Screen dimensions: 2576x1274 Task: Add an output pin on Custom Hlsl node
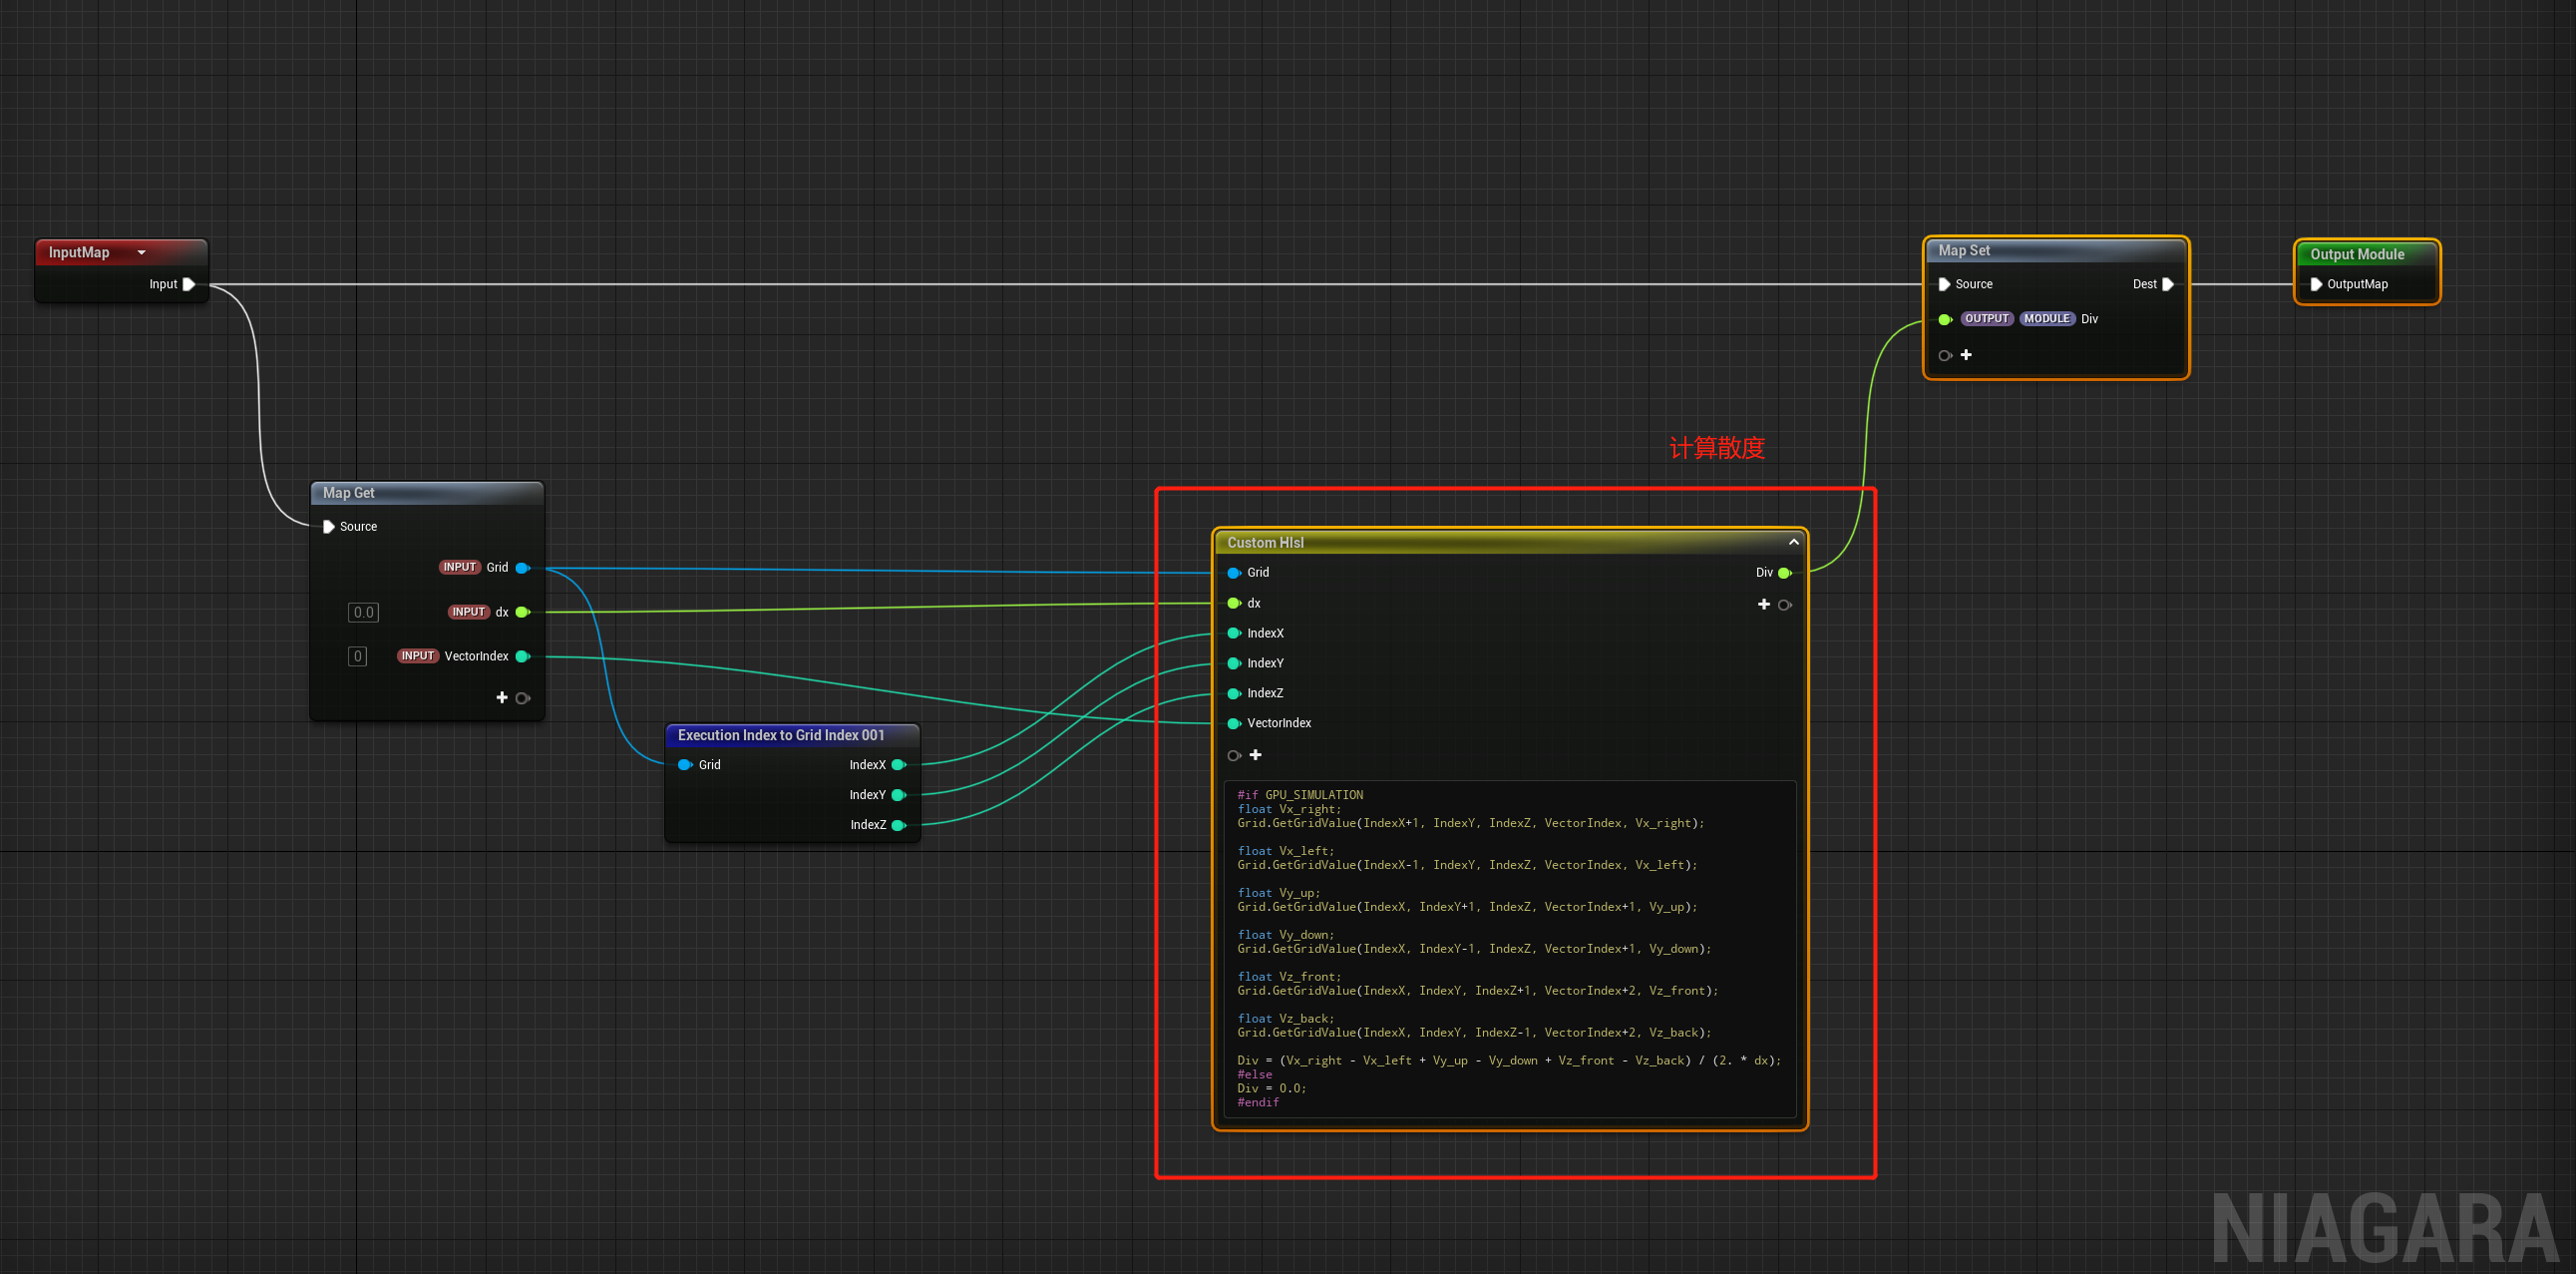[x=1764, y=604]
